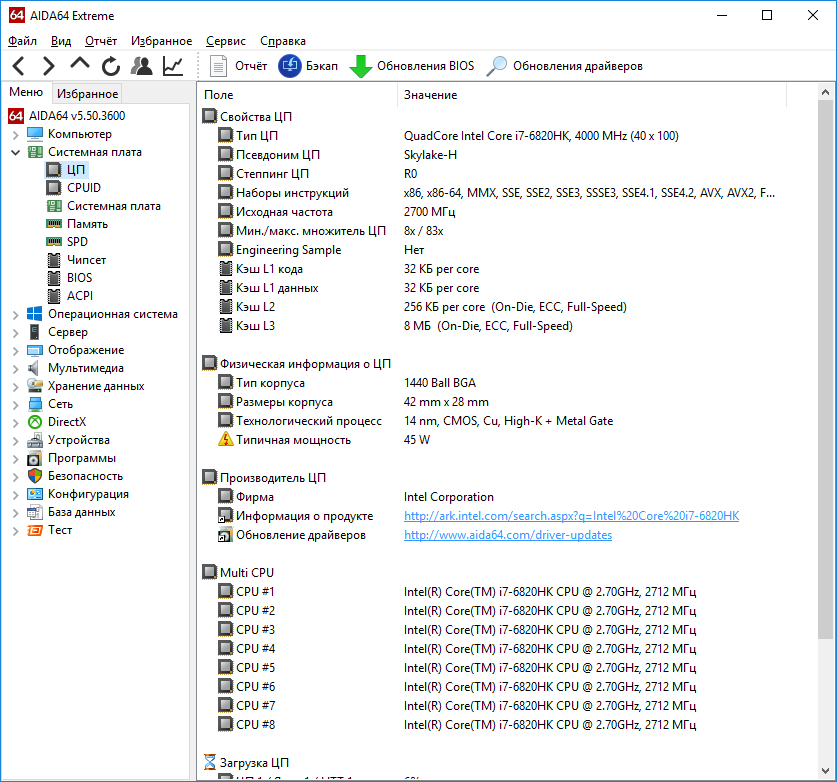Open the graph chart toolbar icon

pos(173,66)
